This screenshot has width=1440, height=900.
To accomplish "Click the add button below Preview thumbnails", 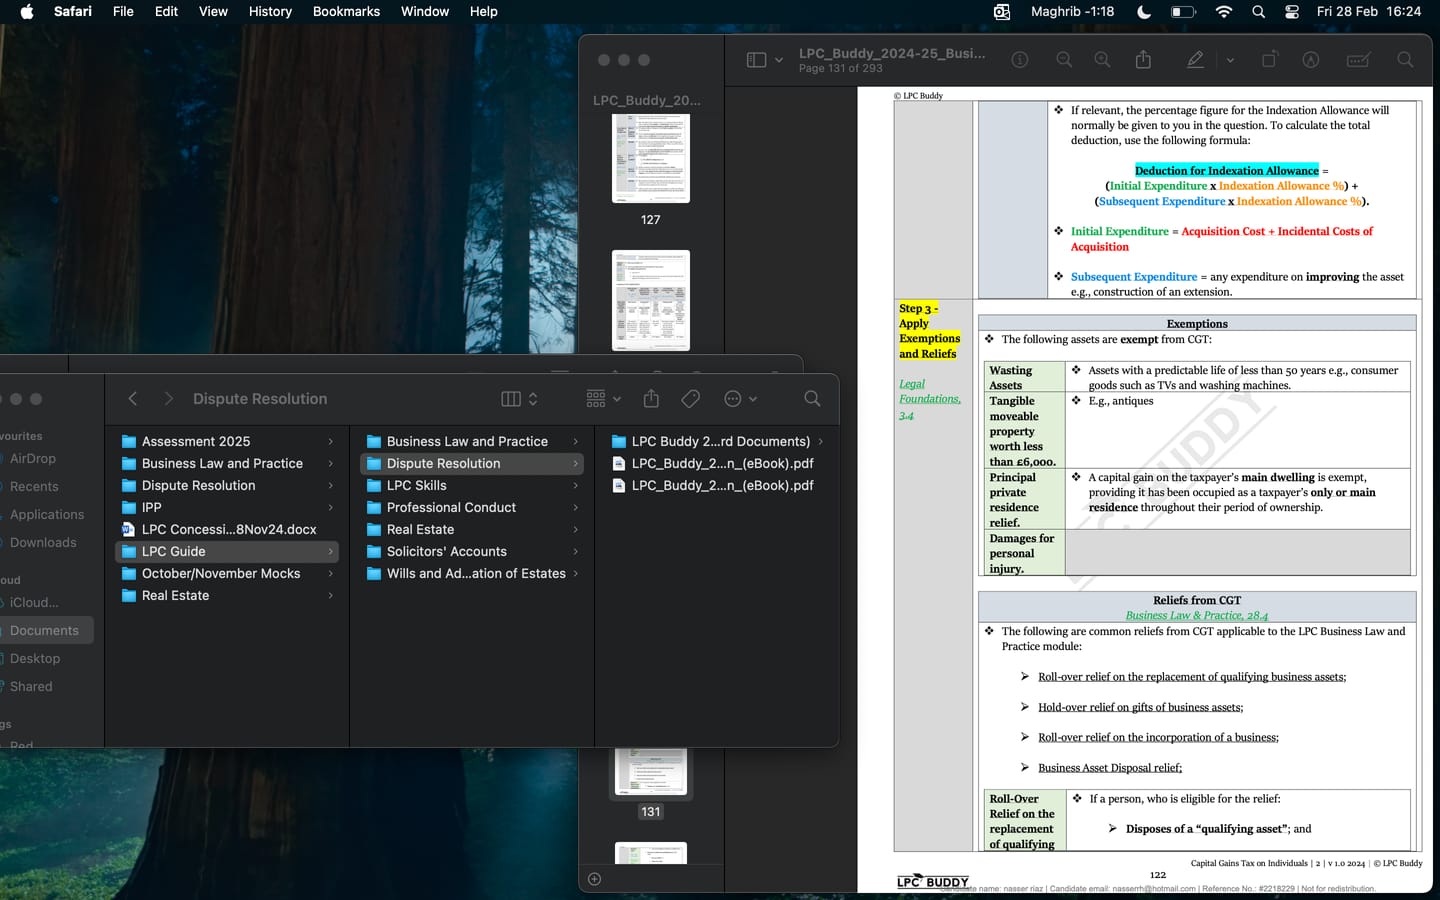I will coord(595,879).
